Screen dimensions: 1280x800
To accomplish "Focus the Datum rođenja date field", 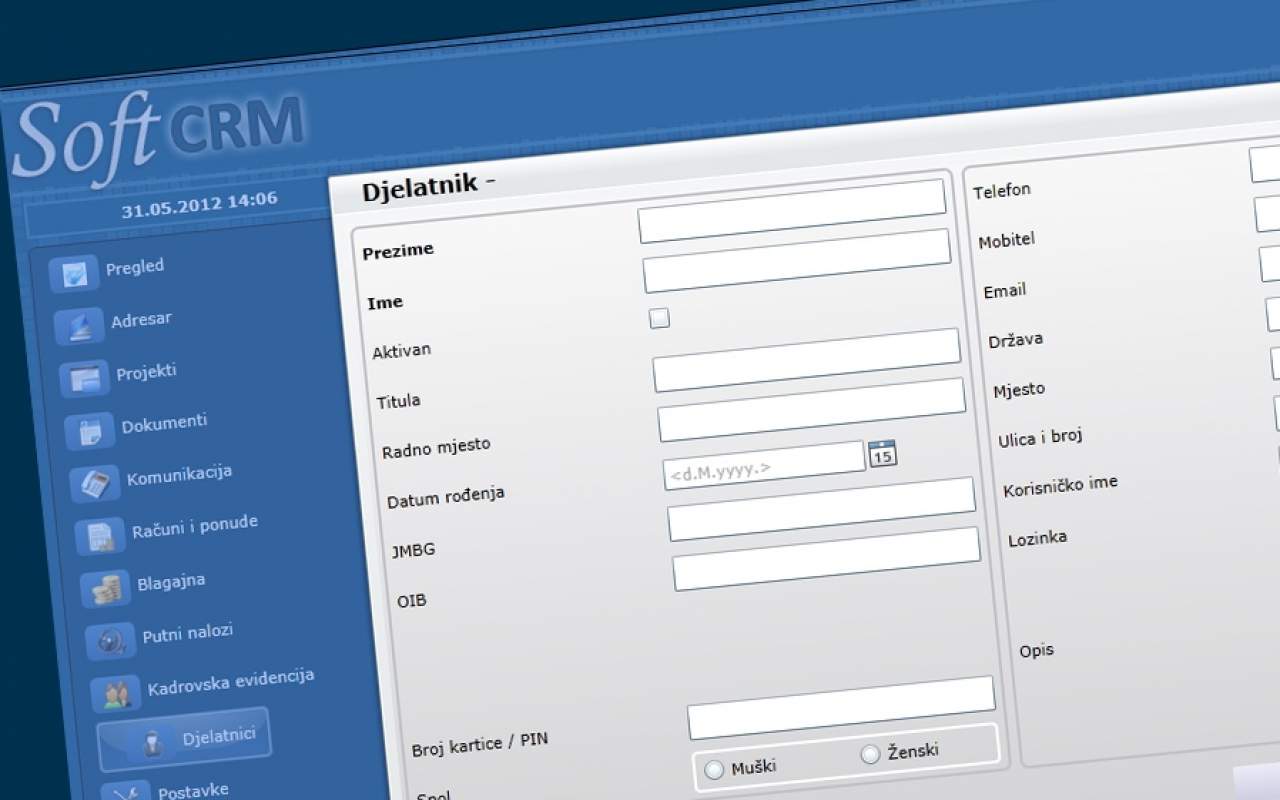I will click(764, 465).
